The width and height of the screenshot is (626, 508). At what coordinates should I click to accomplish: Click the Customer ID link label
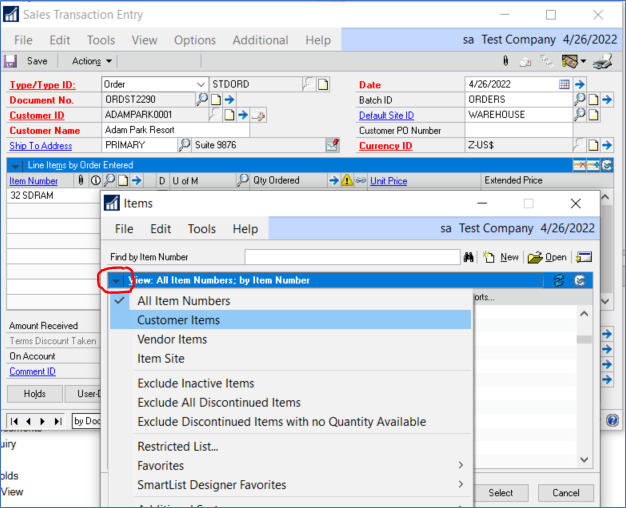[37, 115]
